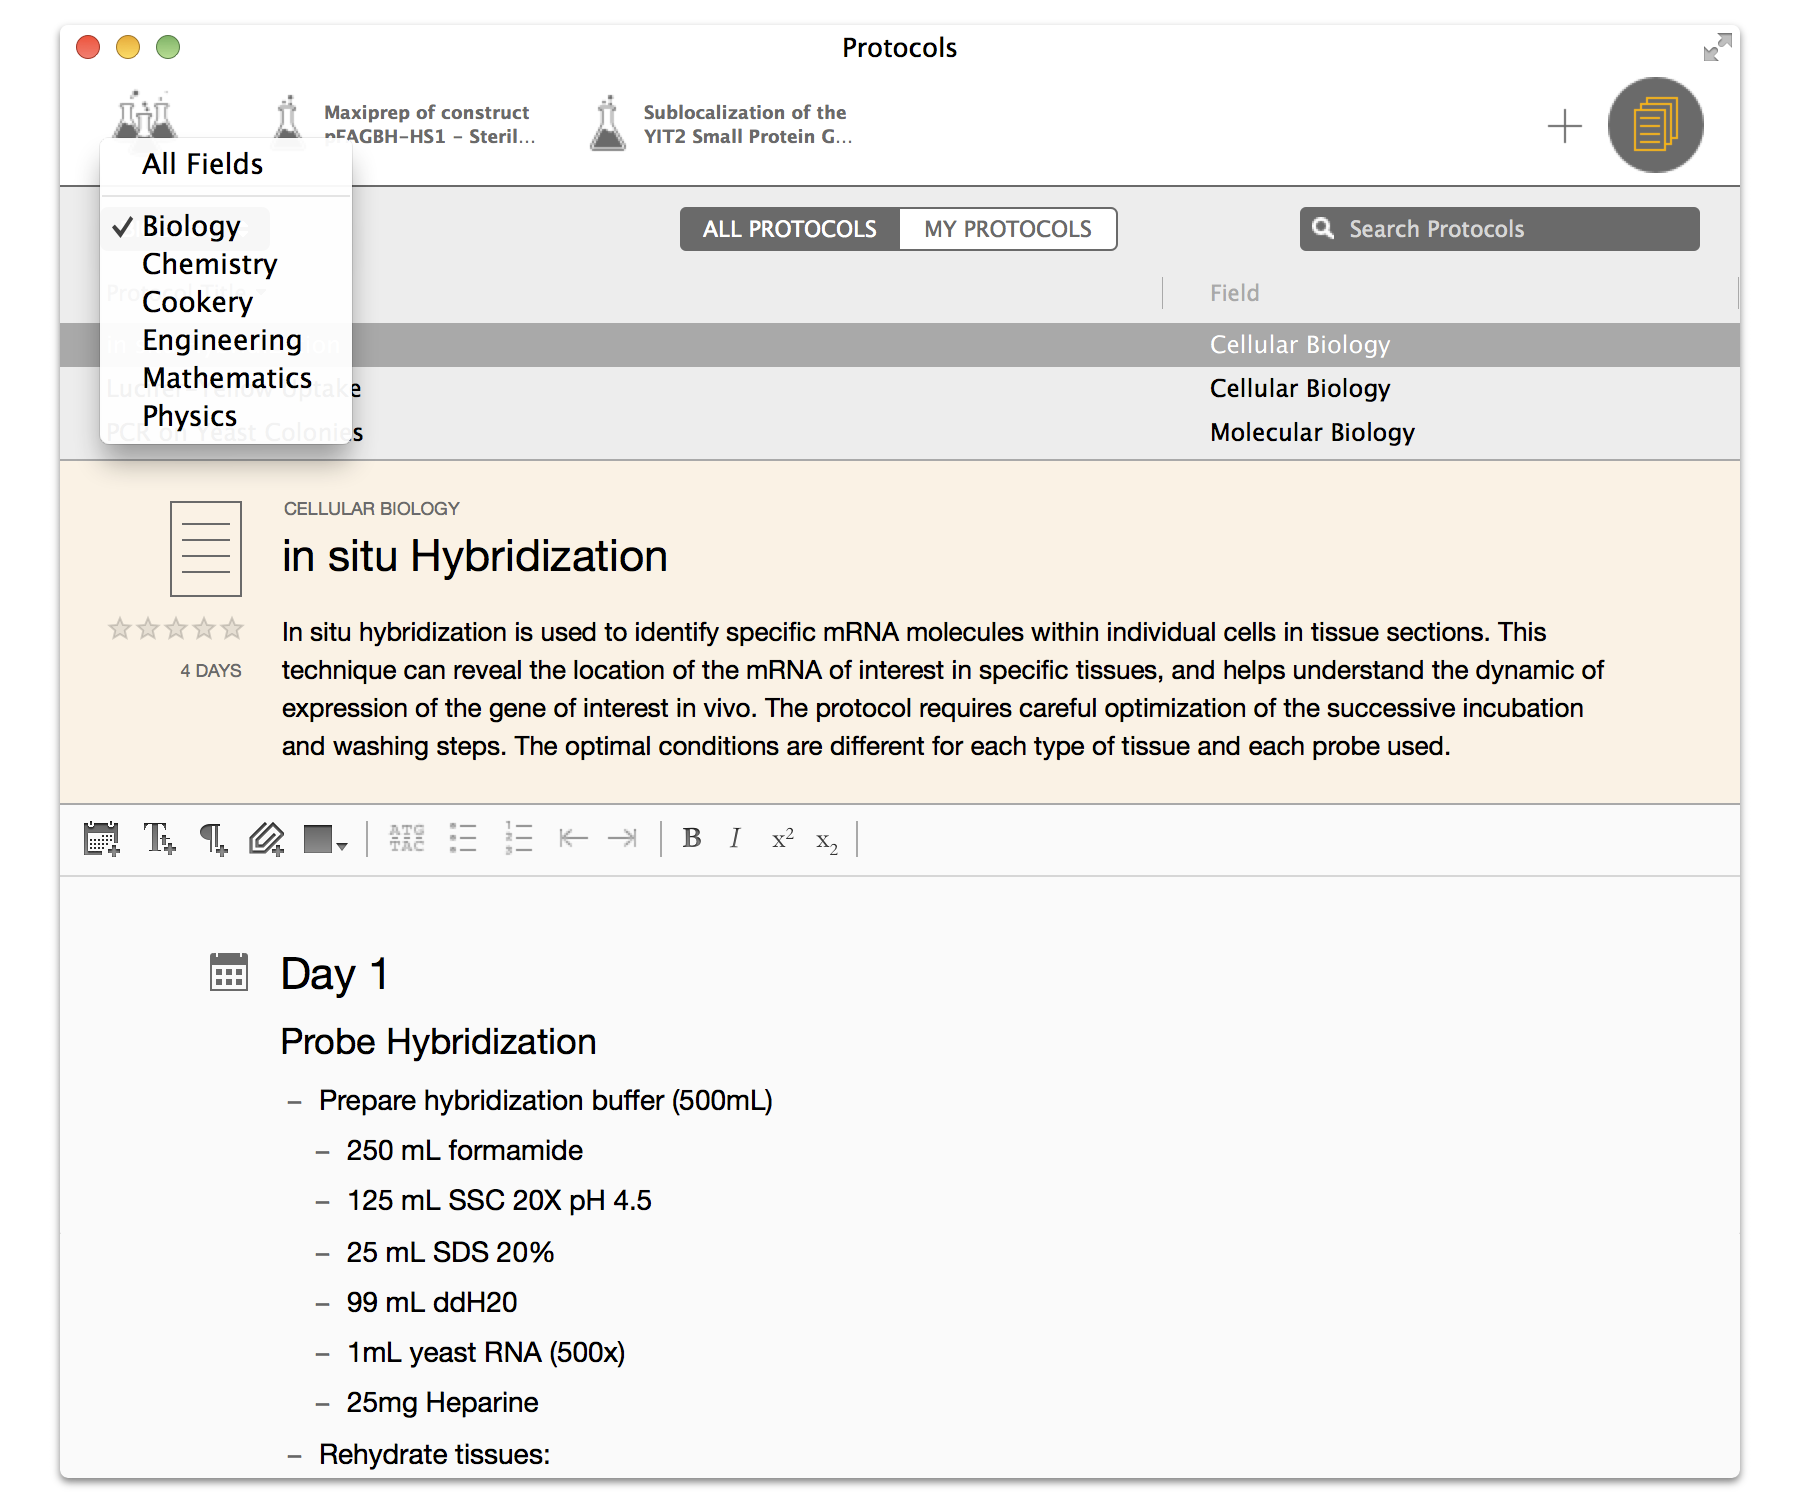Click the search magnifier icon
This screenshot has height=1500, width=1800.
(1323, 228)
